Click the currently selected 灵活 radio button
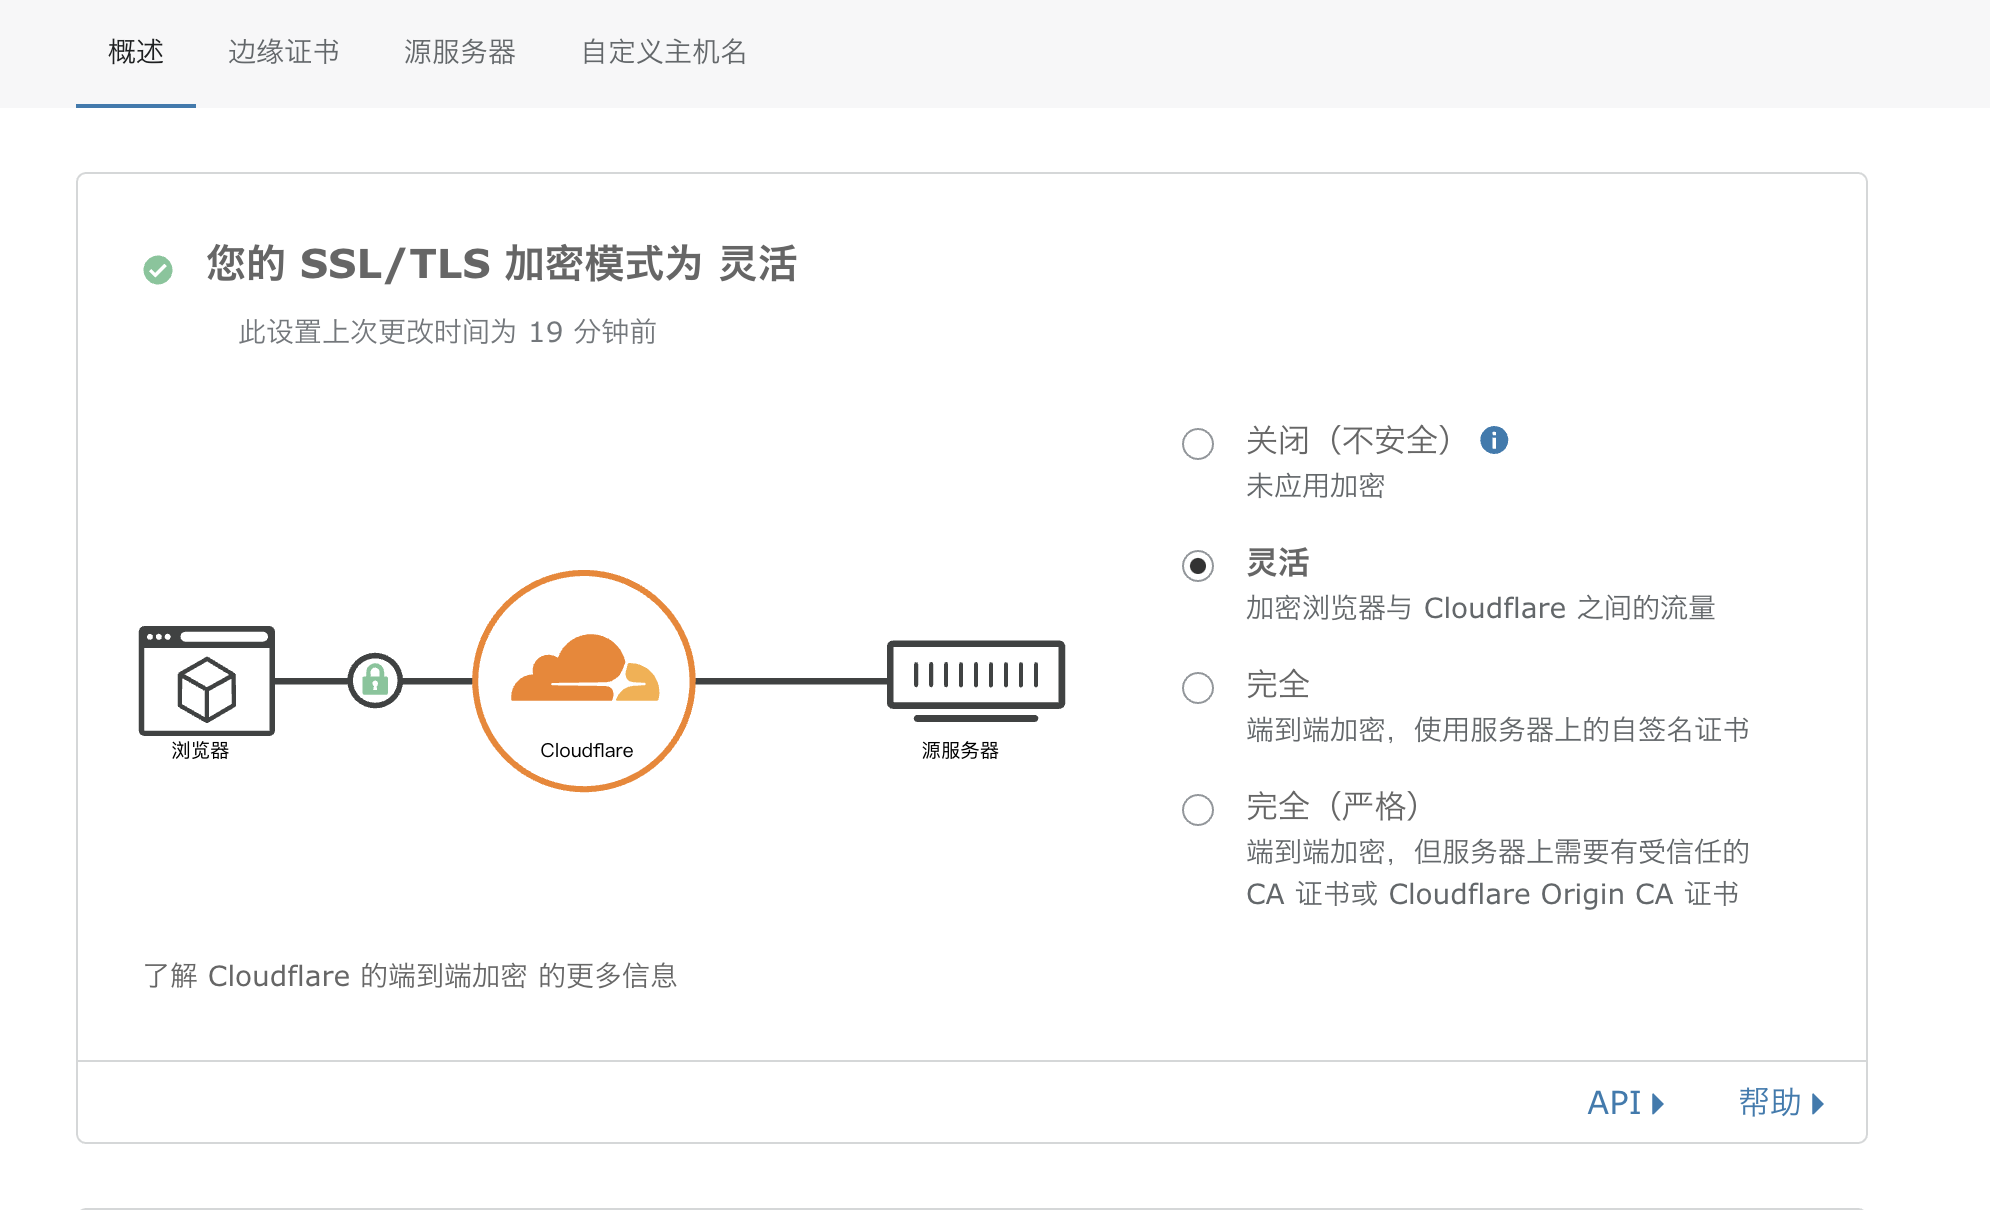This screenshot has width=1990, height=1210. click(1197, 568)
